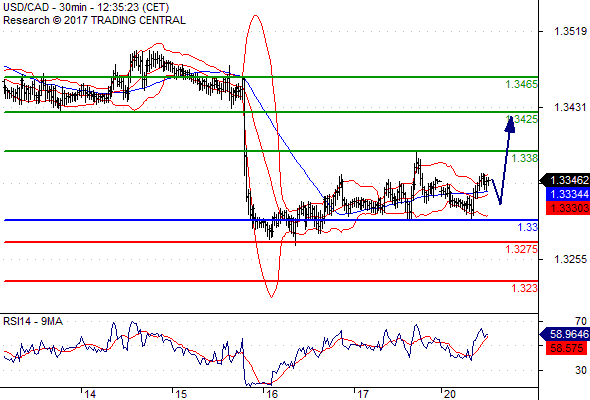
Task: Click the 1.338 green resistance label
Action: click(525, 158)
